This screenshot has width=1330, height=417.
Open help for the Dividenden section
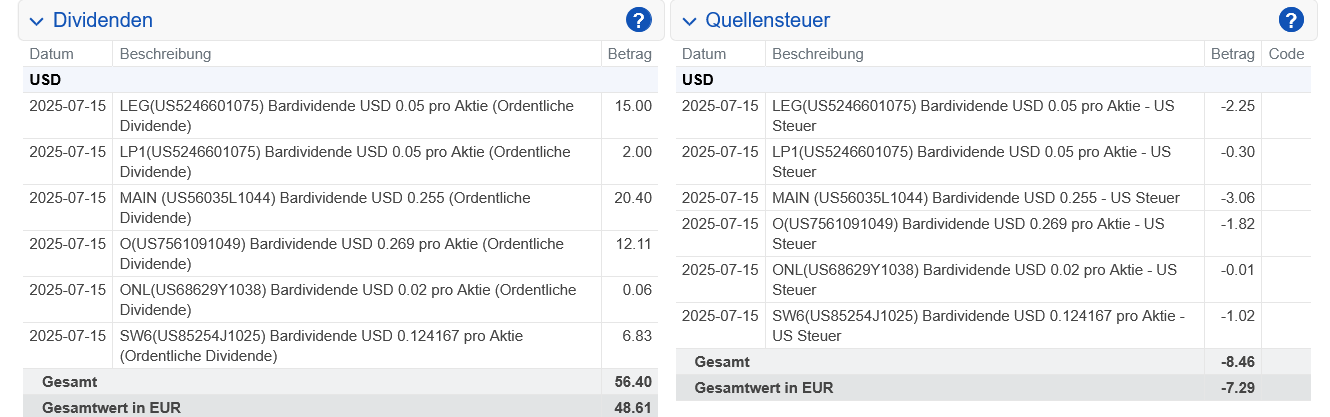pos(639,20)
